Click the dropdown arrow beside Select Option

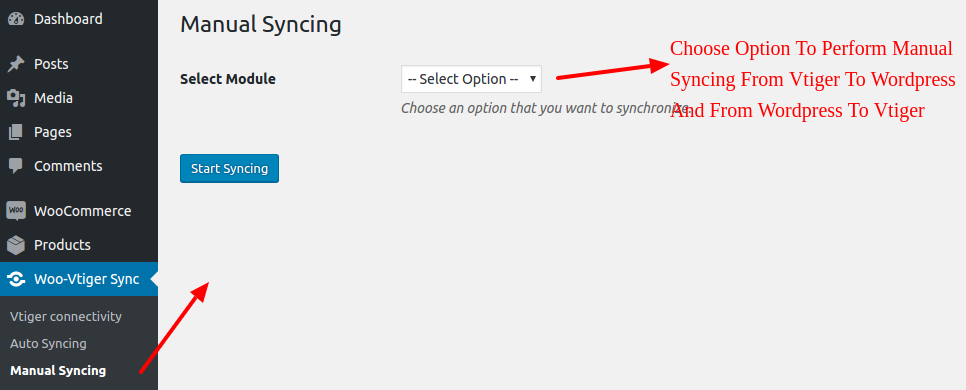pos(532,79)
